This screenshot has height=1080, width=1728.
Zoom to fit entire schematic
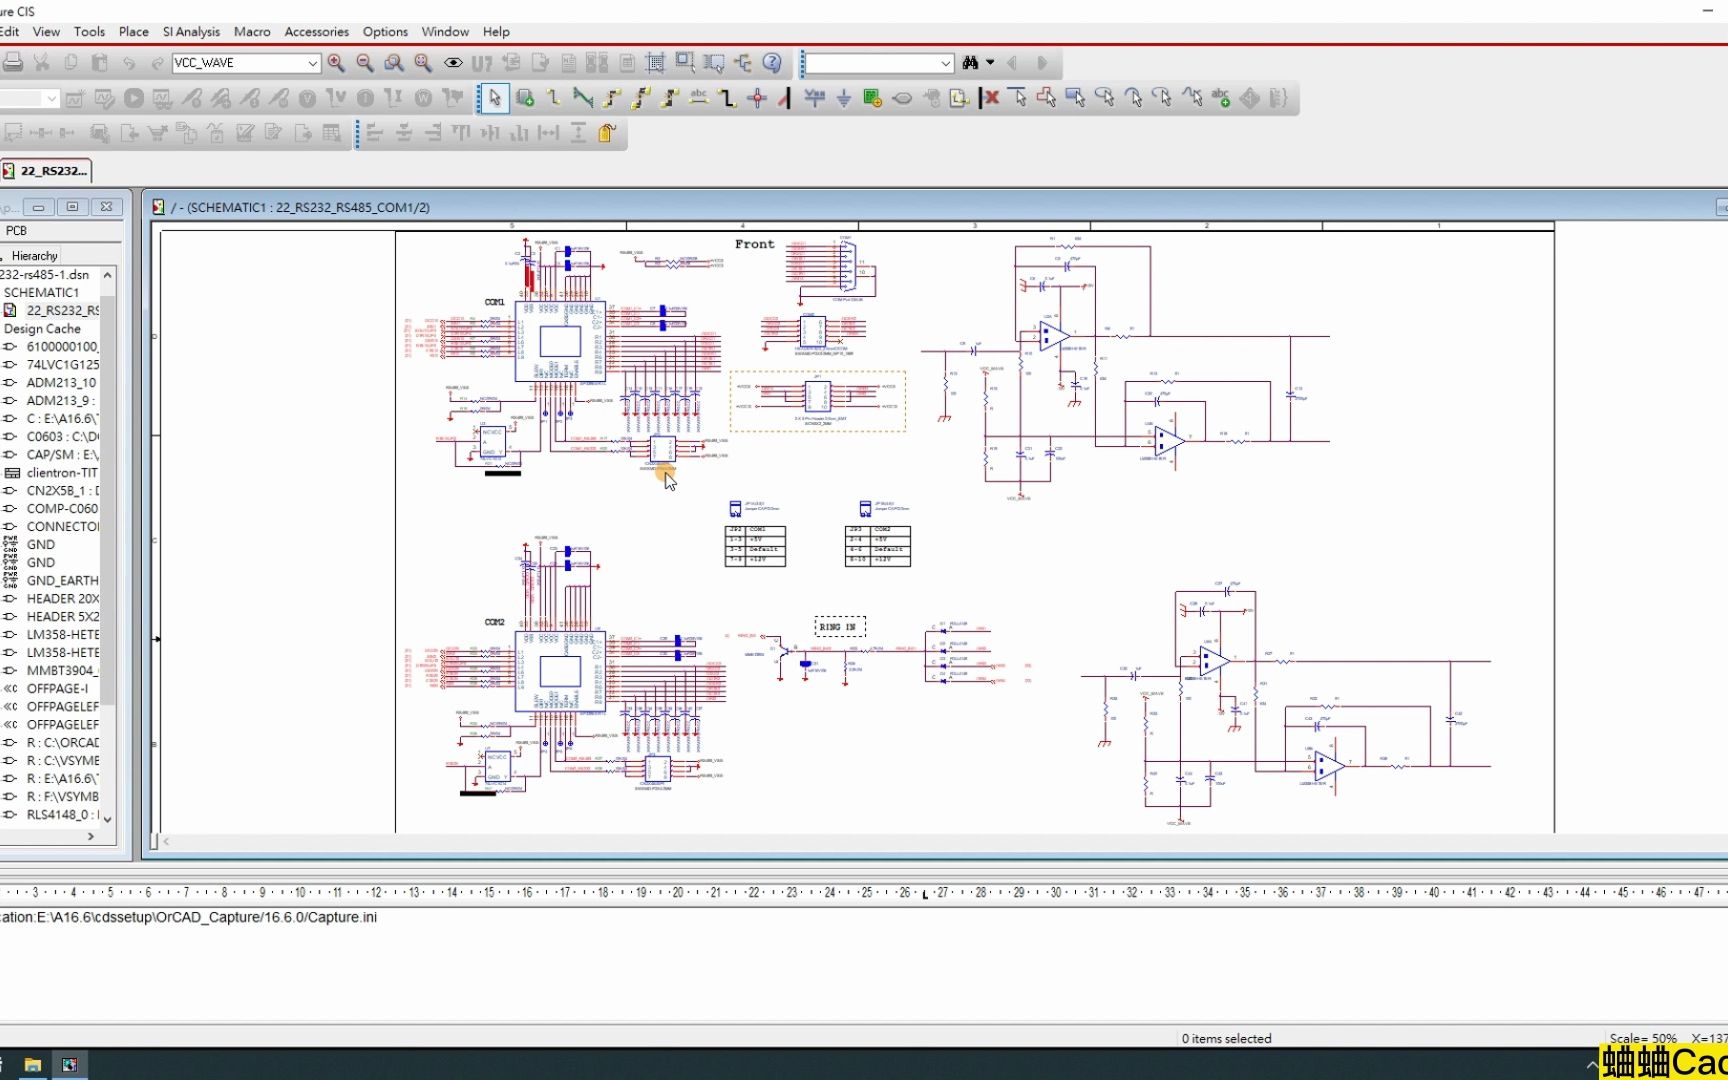(x=423, y=63)
